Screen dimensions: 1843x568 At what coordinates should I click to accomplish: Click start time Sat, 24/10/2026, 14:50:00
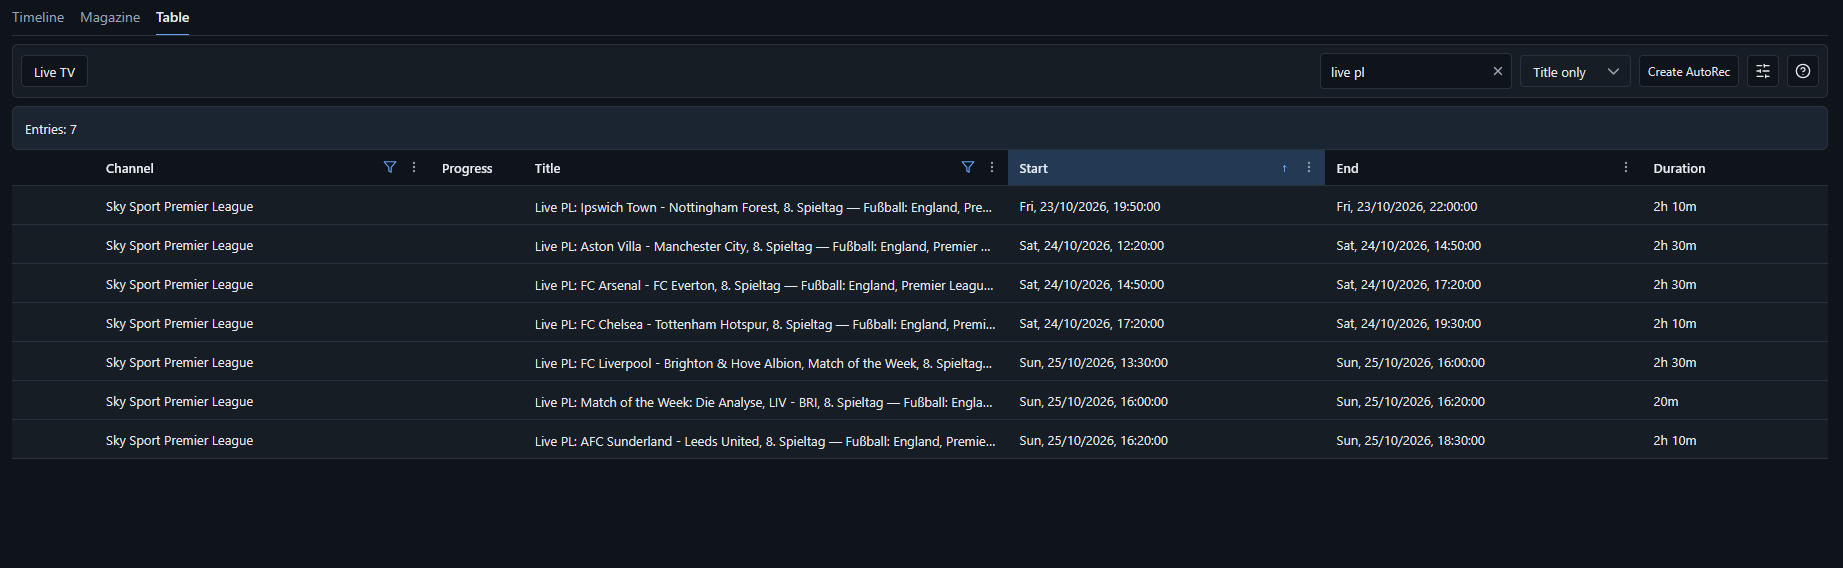coord(1091,285)
